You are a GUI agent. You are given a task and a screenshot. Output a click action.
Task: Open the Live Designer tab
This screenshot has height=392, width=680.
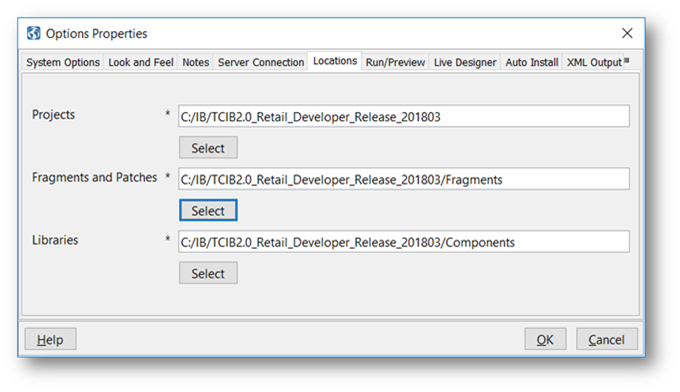click(x=465, y=62)
